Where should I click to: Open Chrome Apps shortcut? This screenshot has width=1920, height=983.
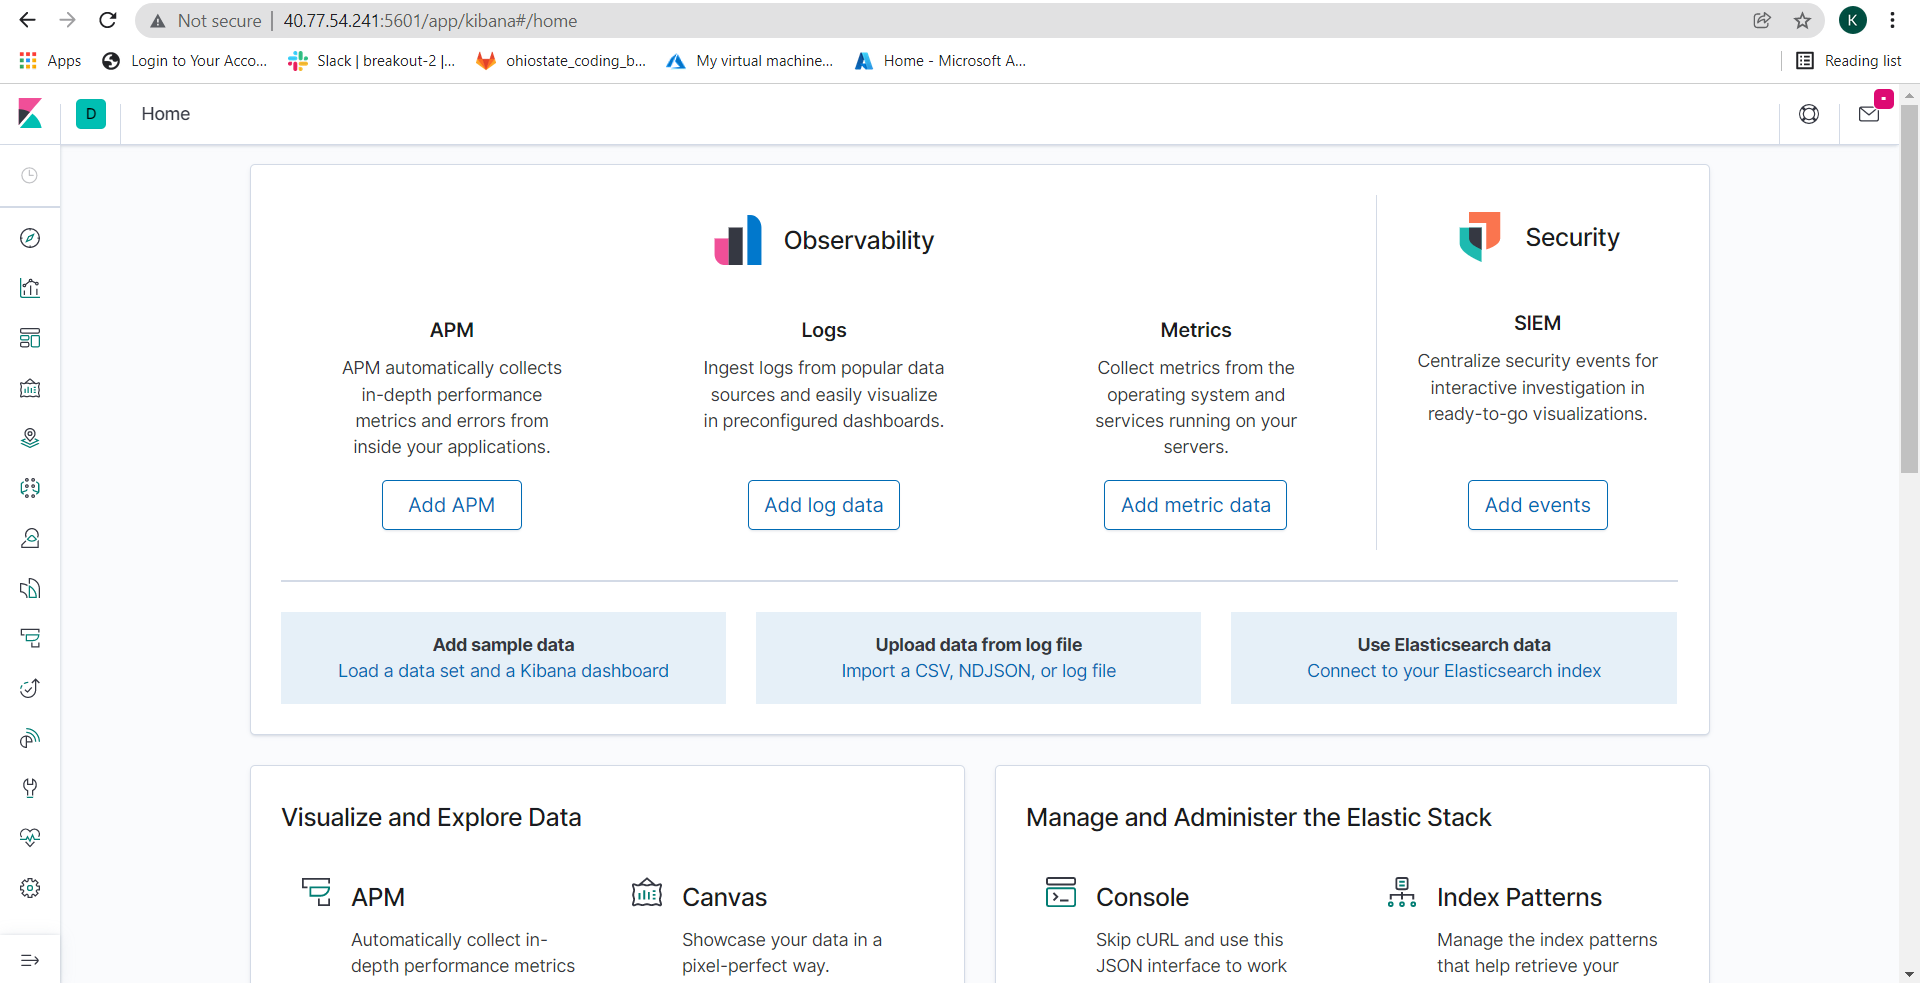[x=50, y=61]
